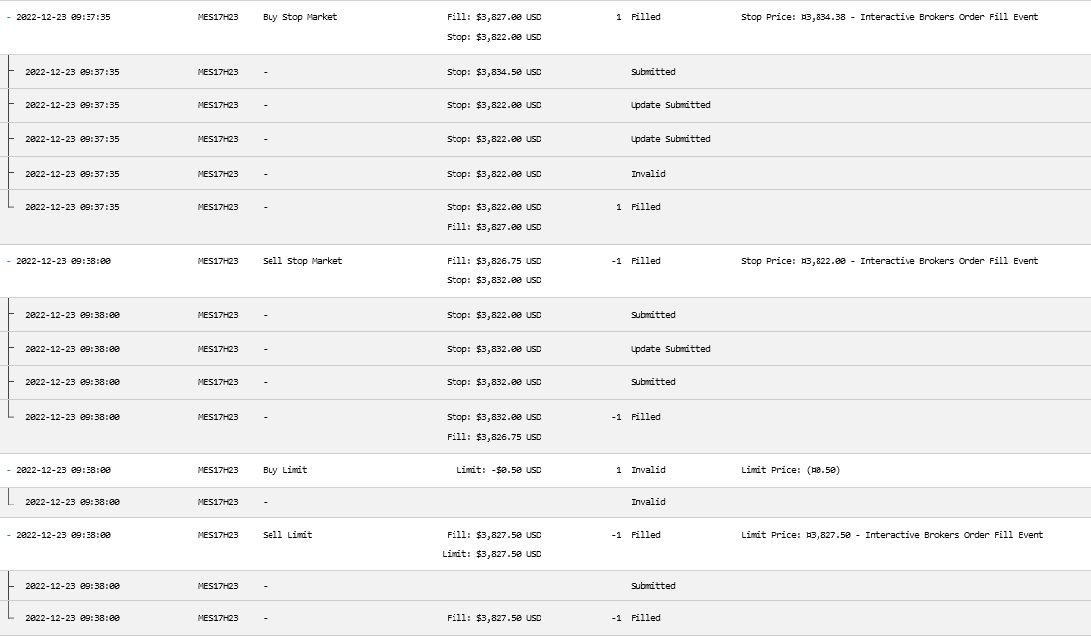Select the last Filled sub-row Fill $3,827.50
Image resolution: width=1091 pixels, height=636 pixels.
[x=546, y=618]
